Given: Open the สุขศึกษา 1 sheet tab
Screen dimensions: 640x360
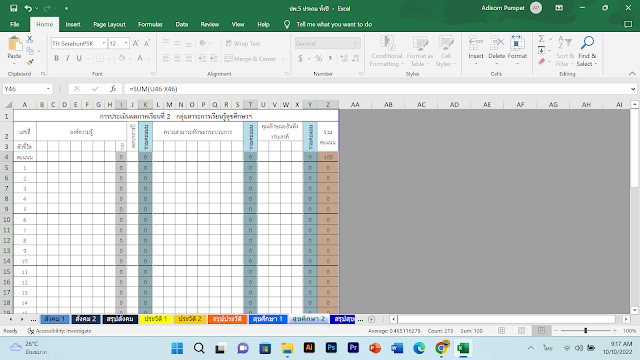Looking at the screenshot, I should pyautogui.click(x=268, y=319).
